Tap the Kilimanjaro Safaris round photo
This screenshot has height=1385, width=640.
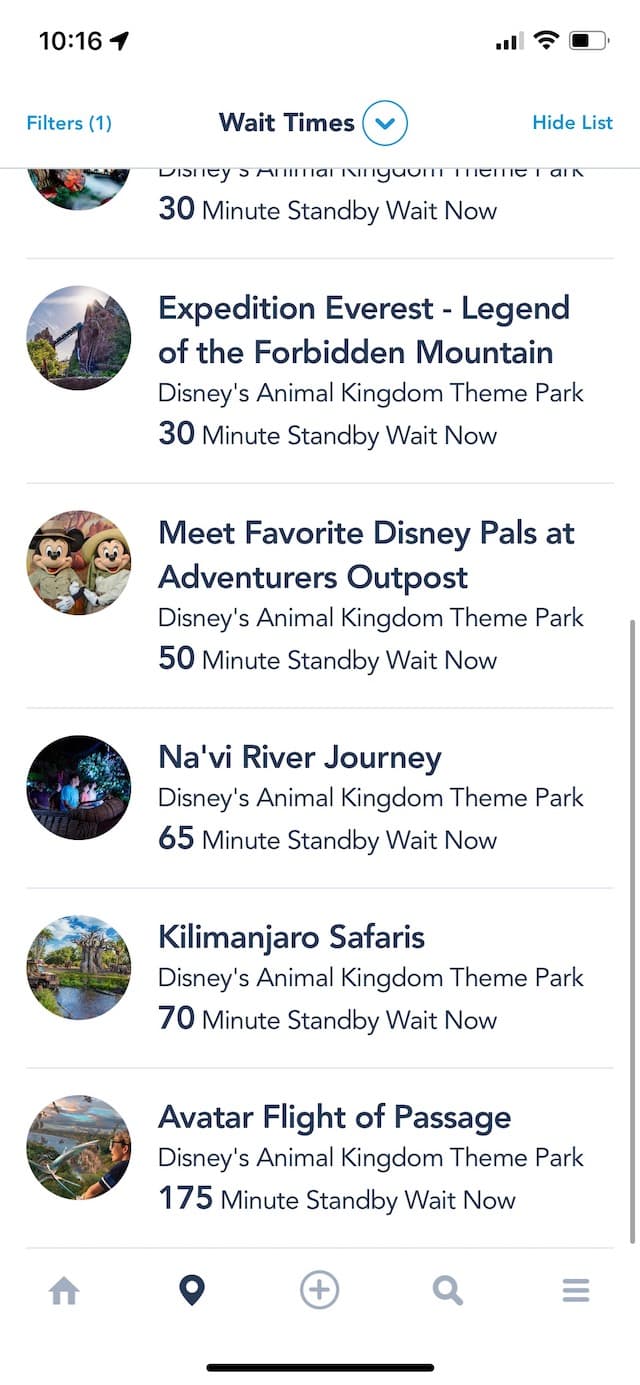[79, 967]
